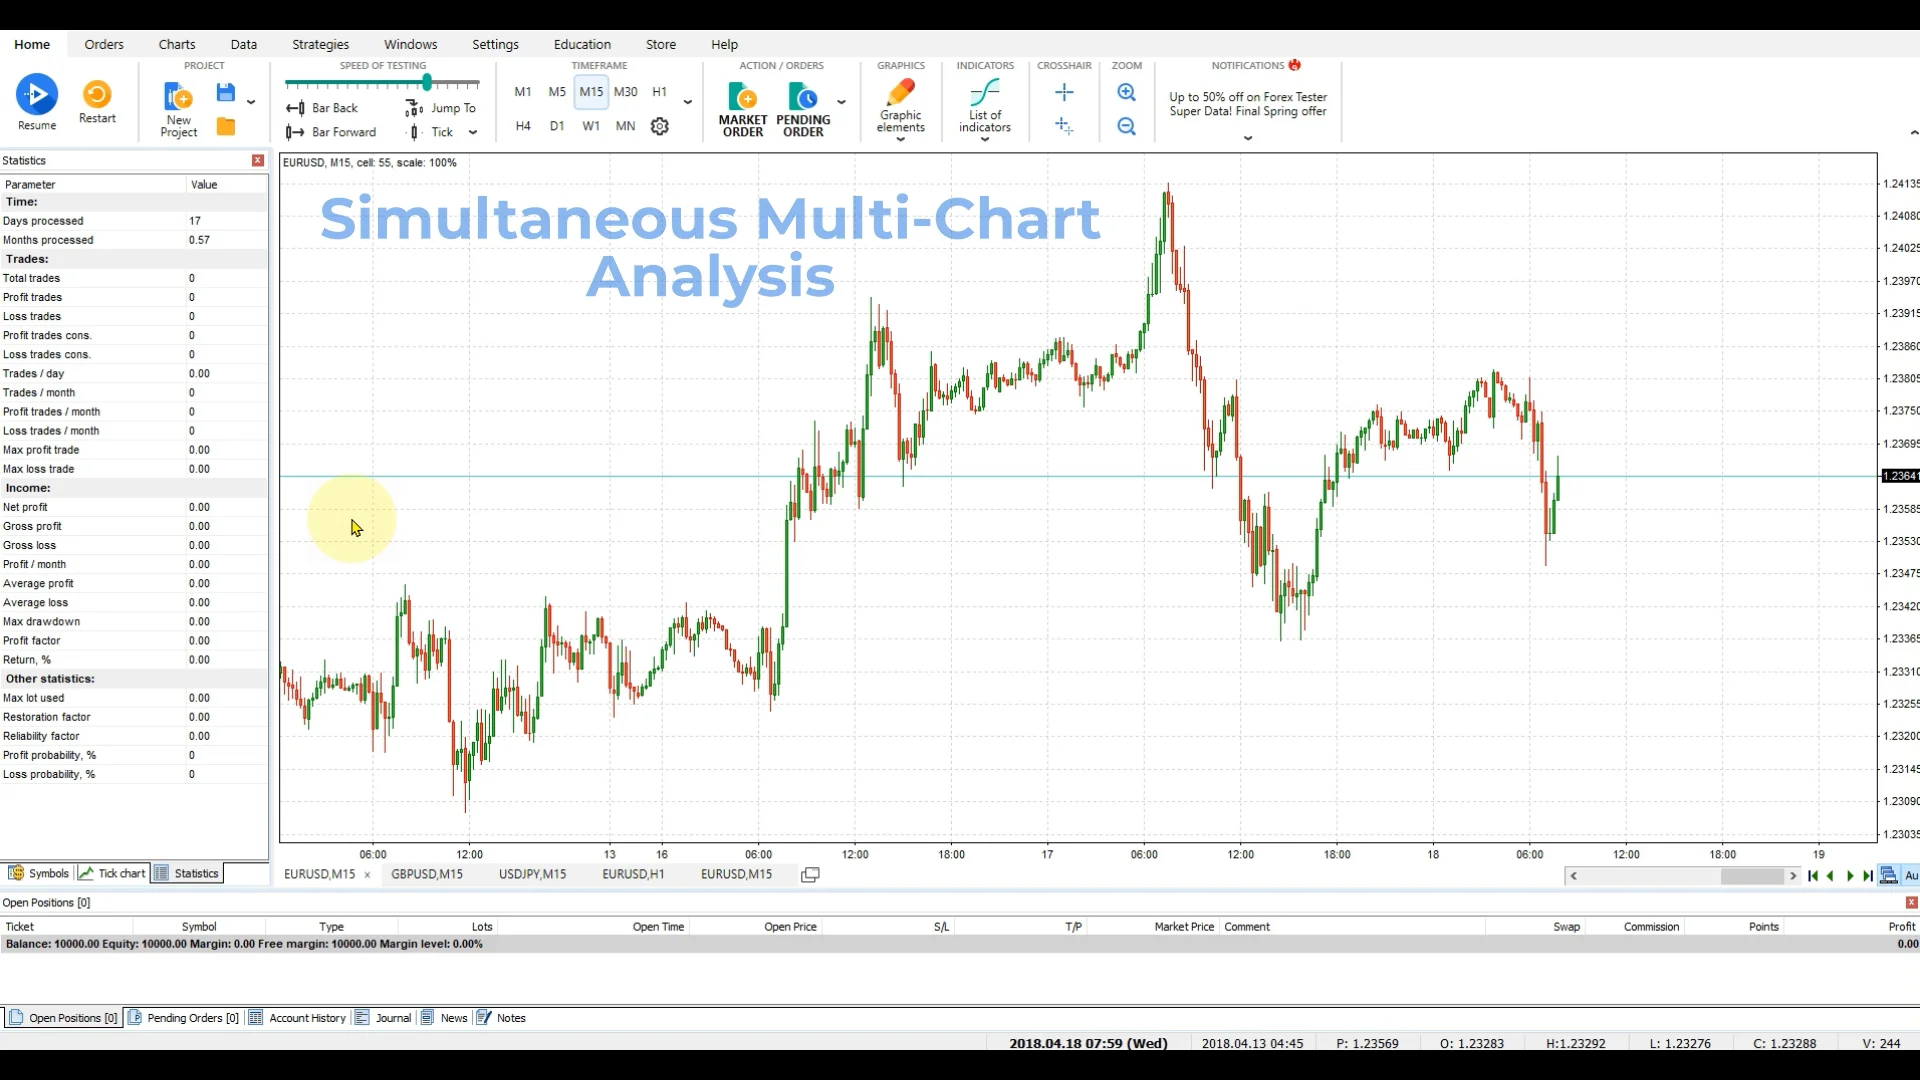
Task: Open the Graphic elements tool
Action: pos(899,105)
